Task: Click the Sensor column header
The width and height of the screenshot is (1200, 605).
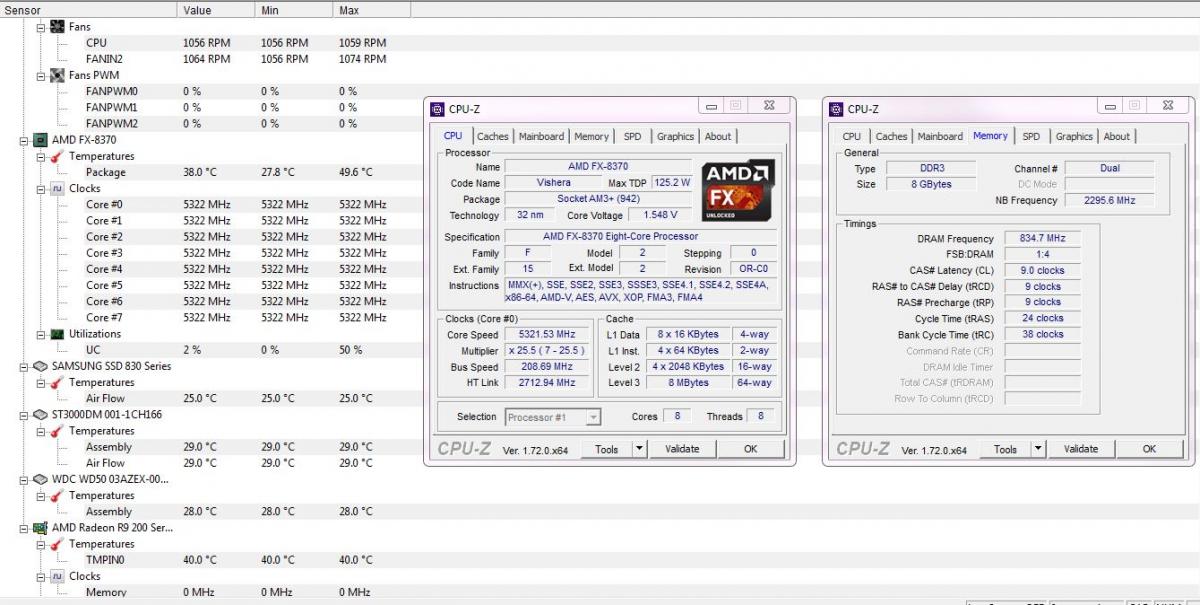Action: (x=88, y=9)
